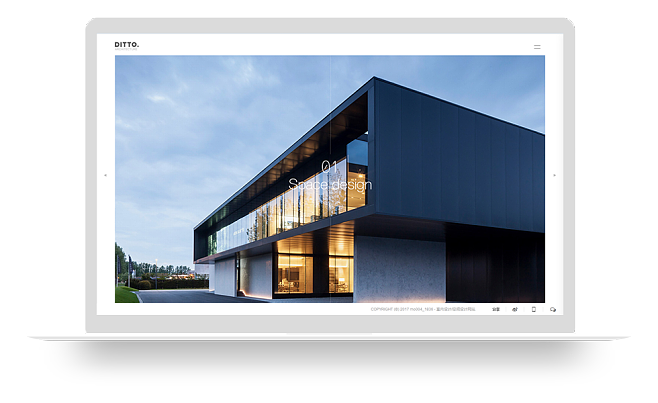This screenshot has height=403, width=658.
Task: Open the chat bubble icon in footer
Action: [x=553, y=310]
